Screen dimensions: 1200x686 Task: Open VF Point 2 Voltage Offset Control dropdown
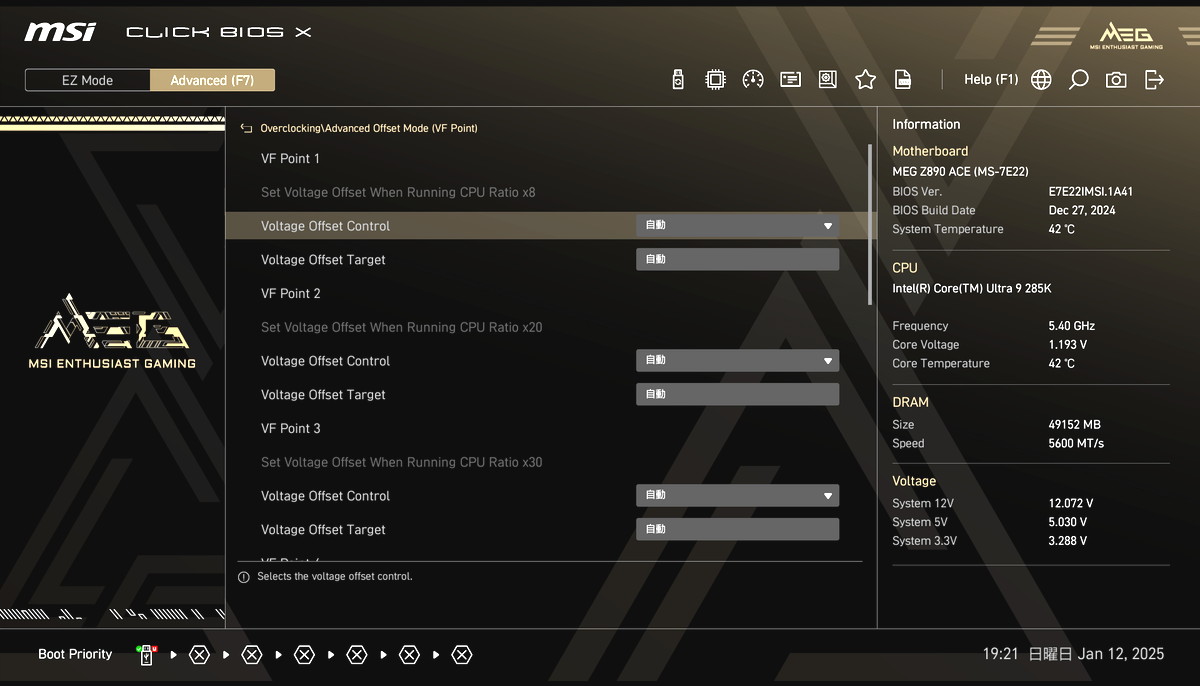coord(737,361)
